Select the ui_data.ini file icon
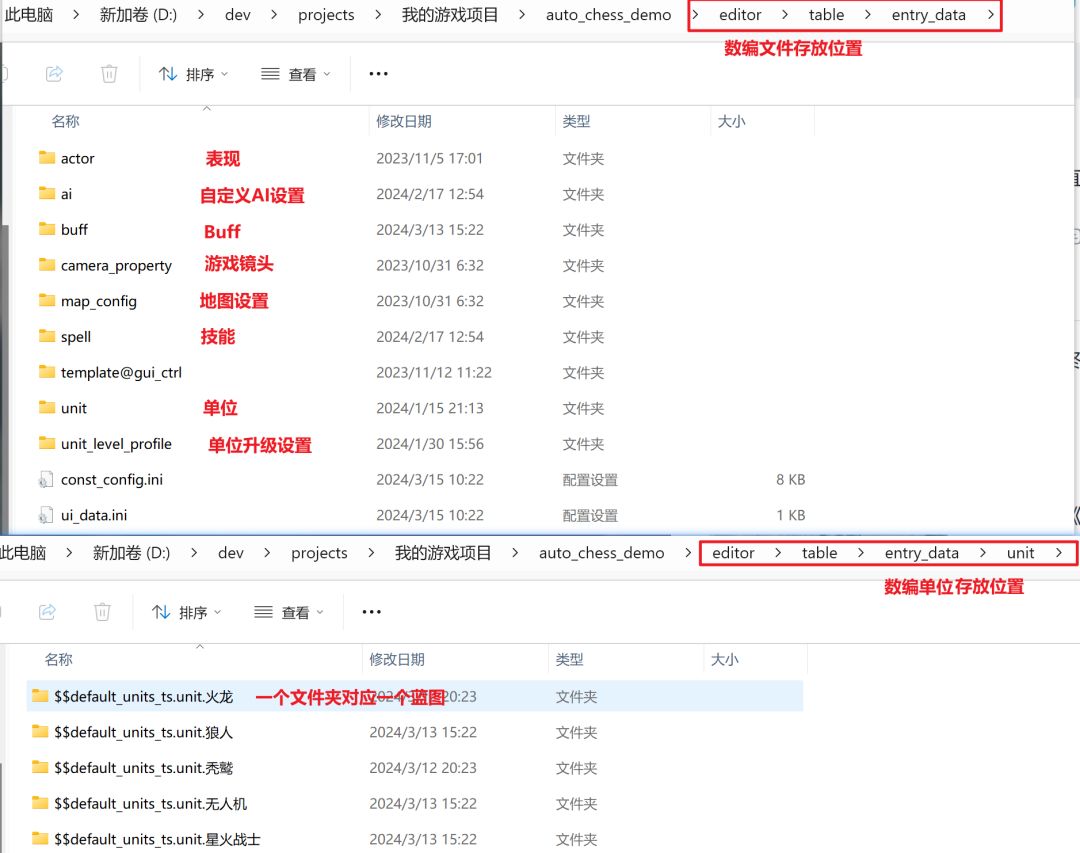Viewport: 1080px width, 853px height. [x=46, y=515]
